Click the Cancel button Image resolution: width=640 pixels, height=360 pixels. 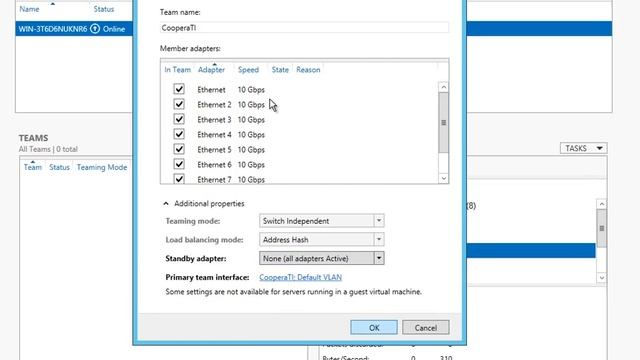tap(426, 327)
